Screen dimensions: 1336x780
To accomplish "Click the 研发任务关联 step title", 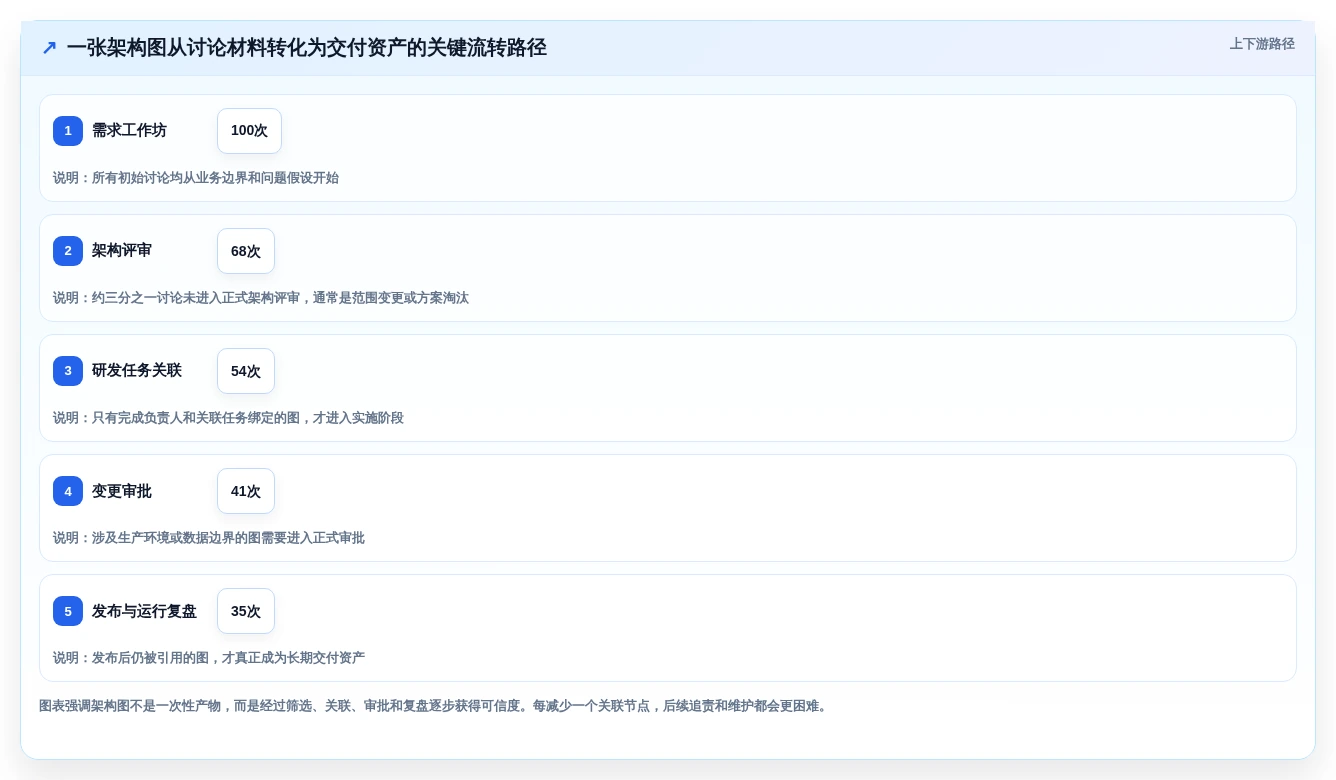I will (x=137, y=371).
